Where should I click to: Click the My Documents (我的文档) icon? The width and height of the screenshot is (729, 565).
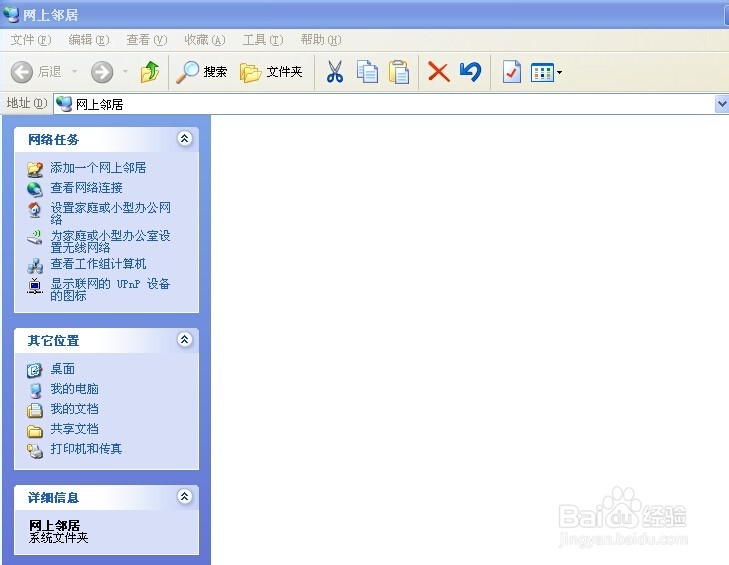[x=35, y=410]
